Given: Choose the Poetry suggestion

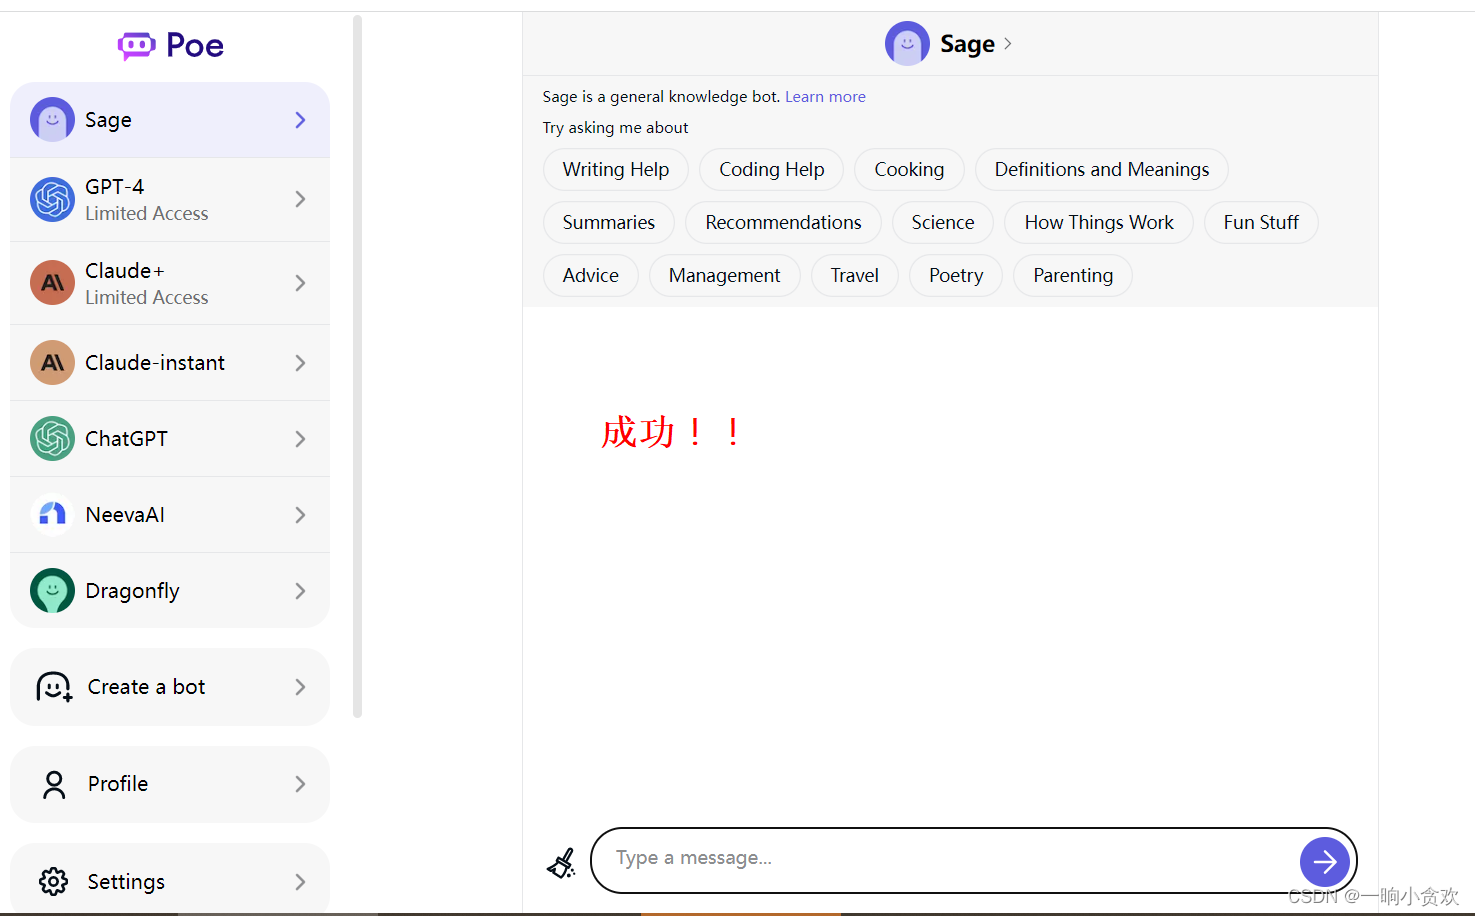Looking at the screenshot, I should pyautogui.click(x=956, y=276).
